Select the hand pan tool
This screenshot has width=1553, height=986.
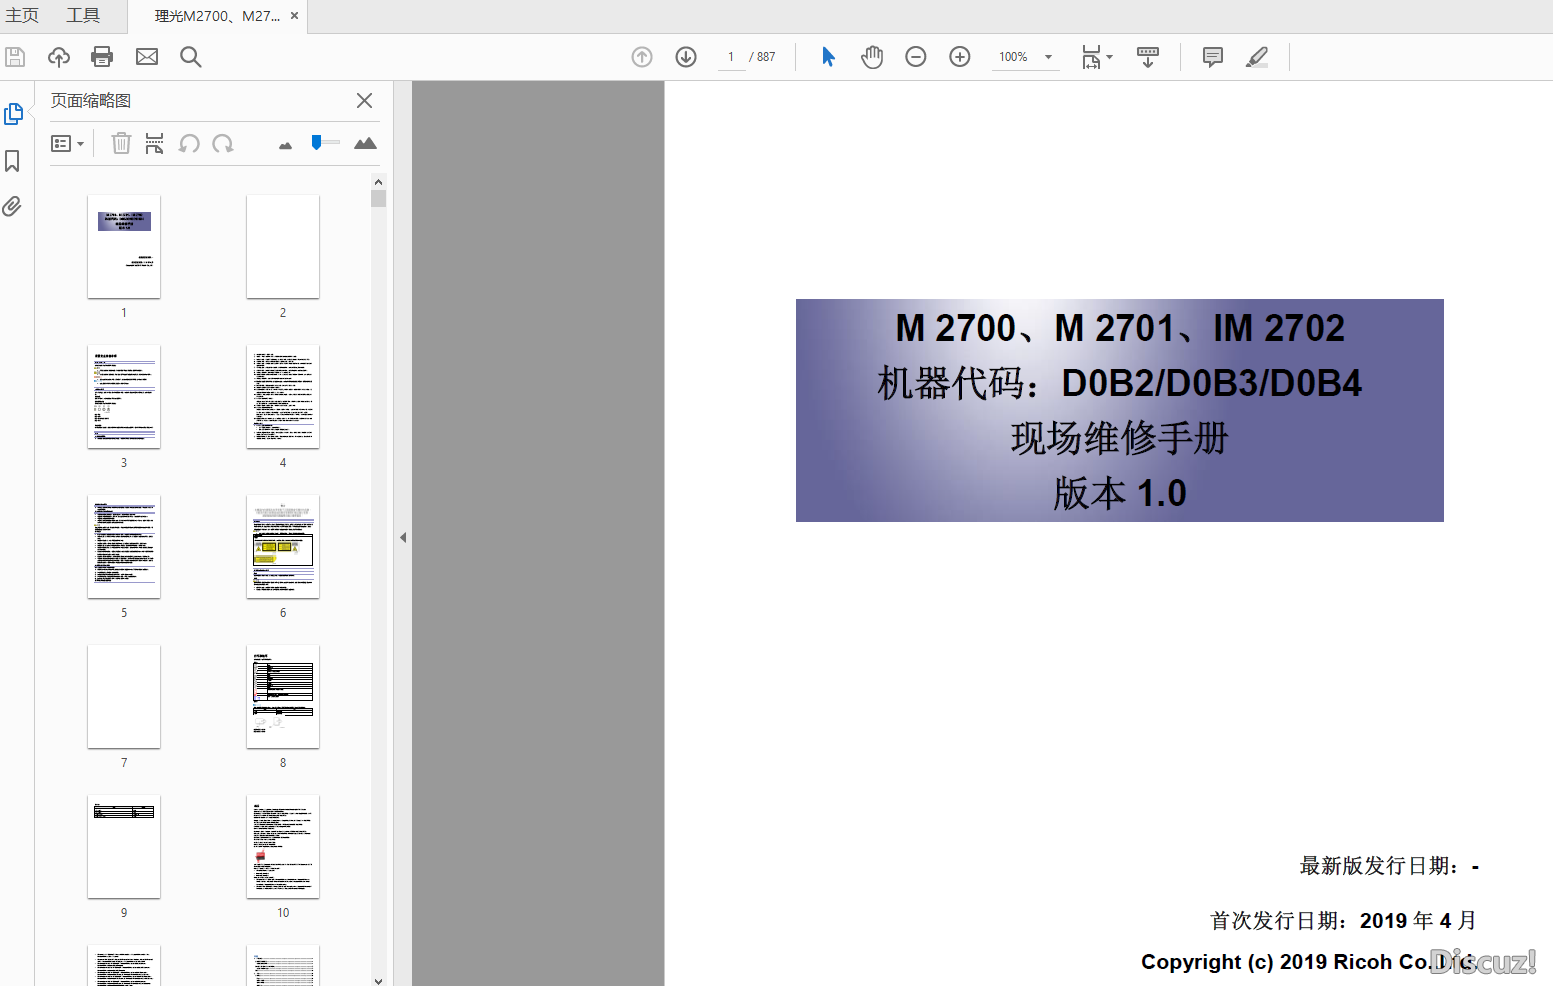click(x=872, y=57)
